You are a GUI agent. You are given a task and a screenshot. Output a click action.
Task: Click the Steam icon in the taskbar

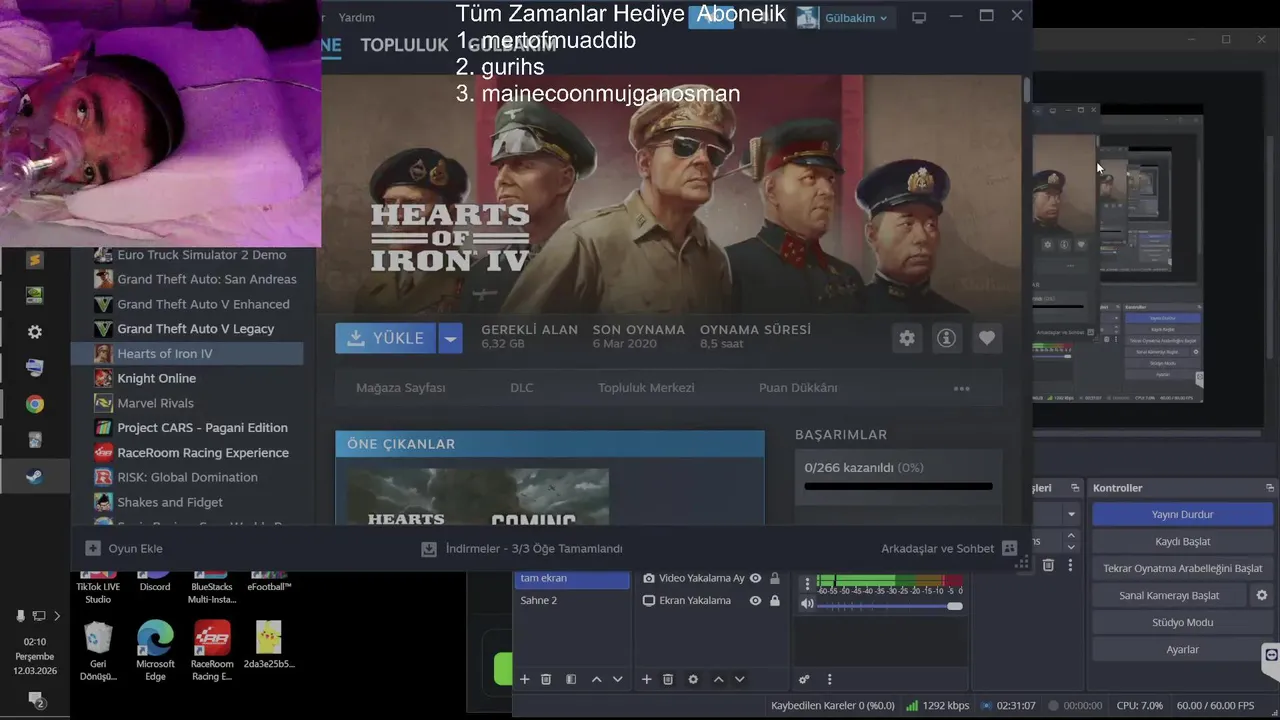(35, 477)
